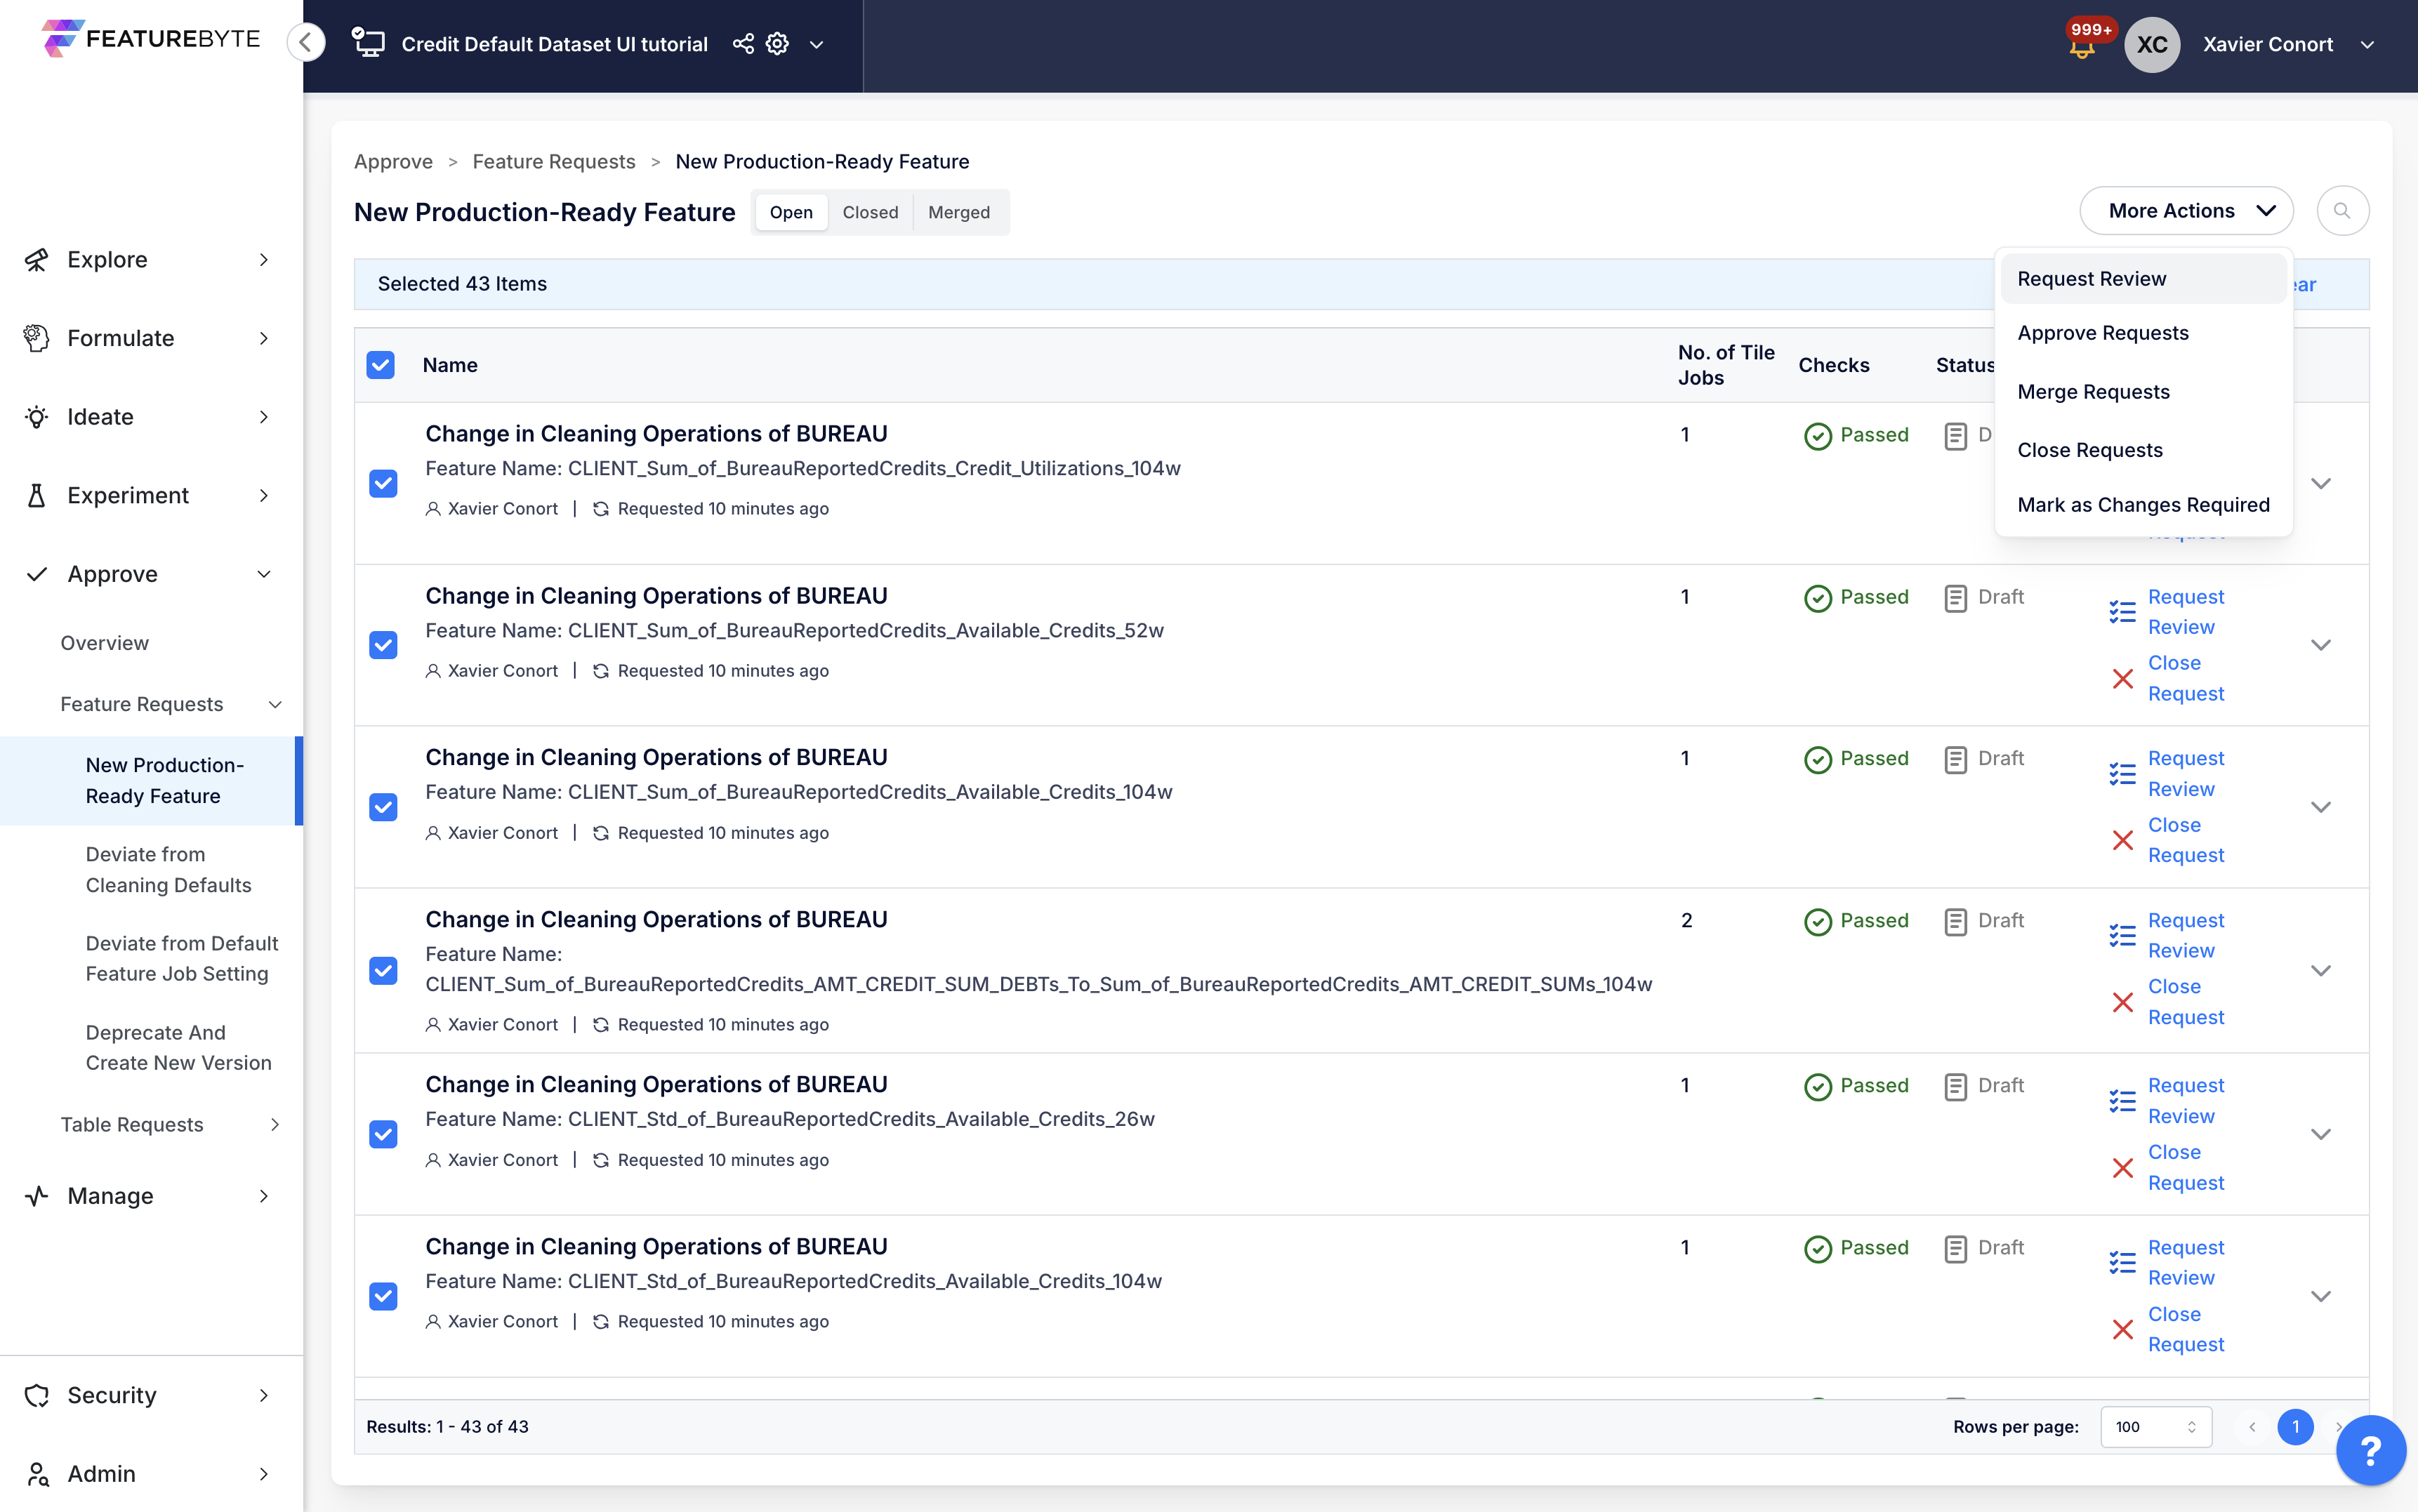Click the share icon beside catalog name

point(743,44)
